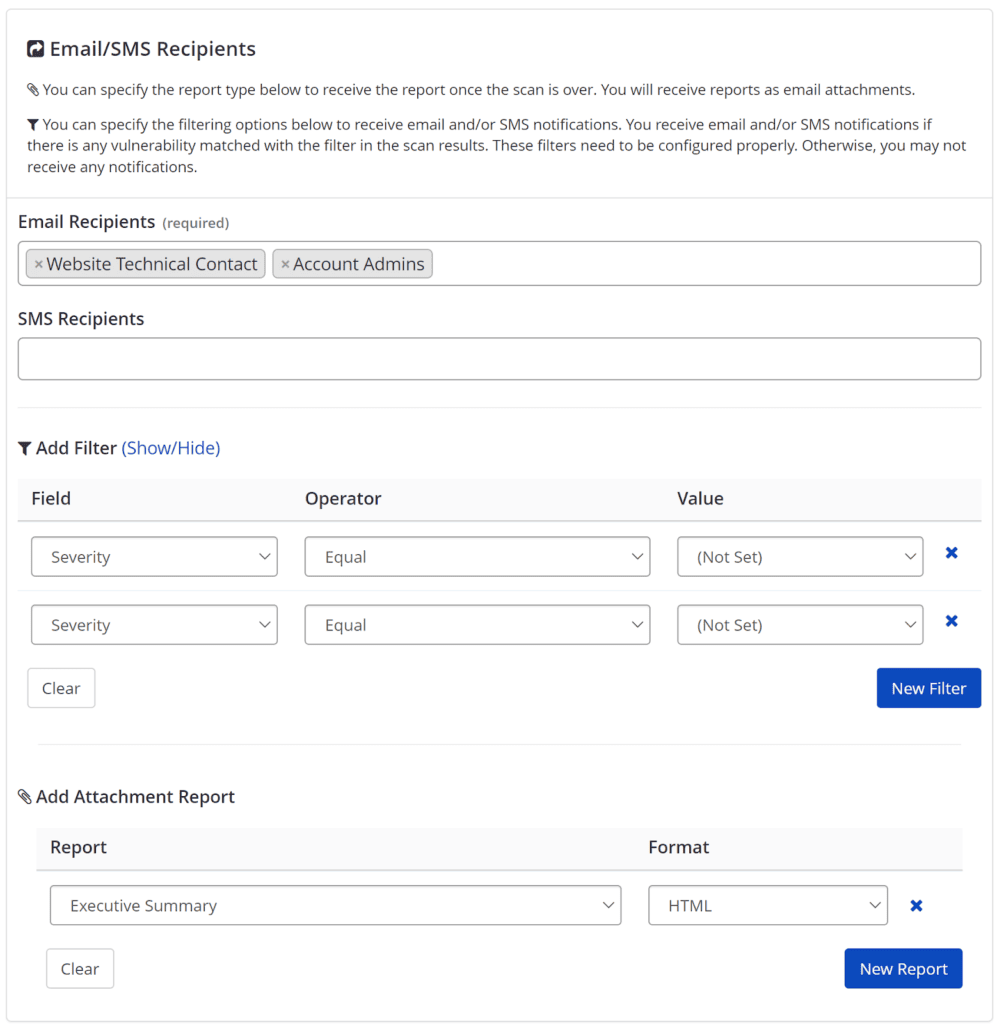Open the HTML format dropdown
997x1024 pixels.
768,905
